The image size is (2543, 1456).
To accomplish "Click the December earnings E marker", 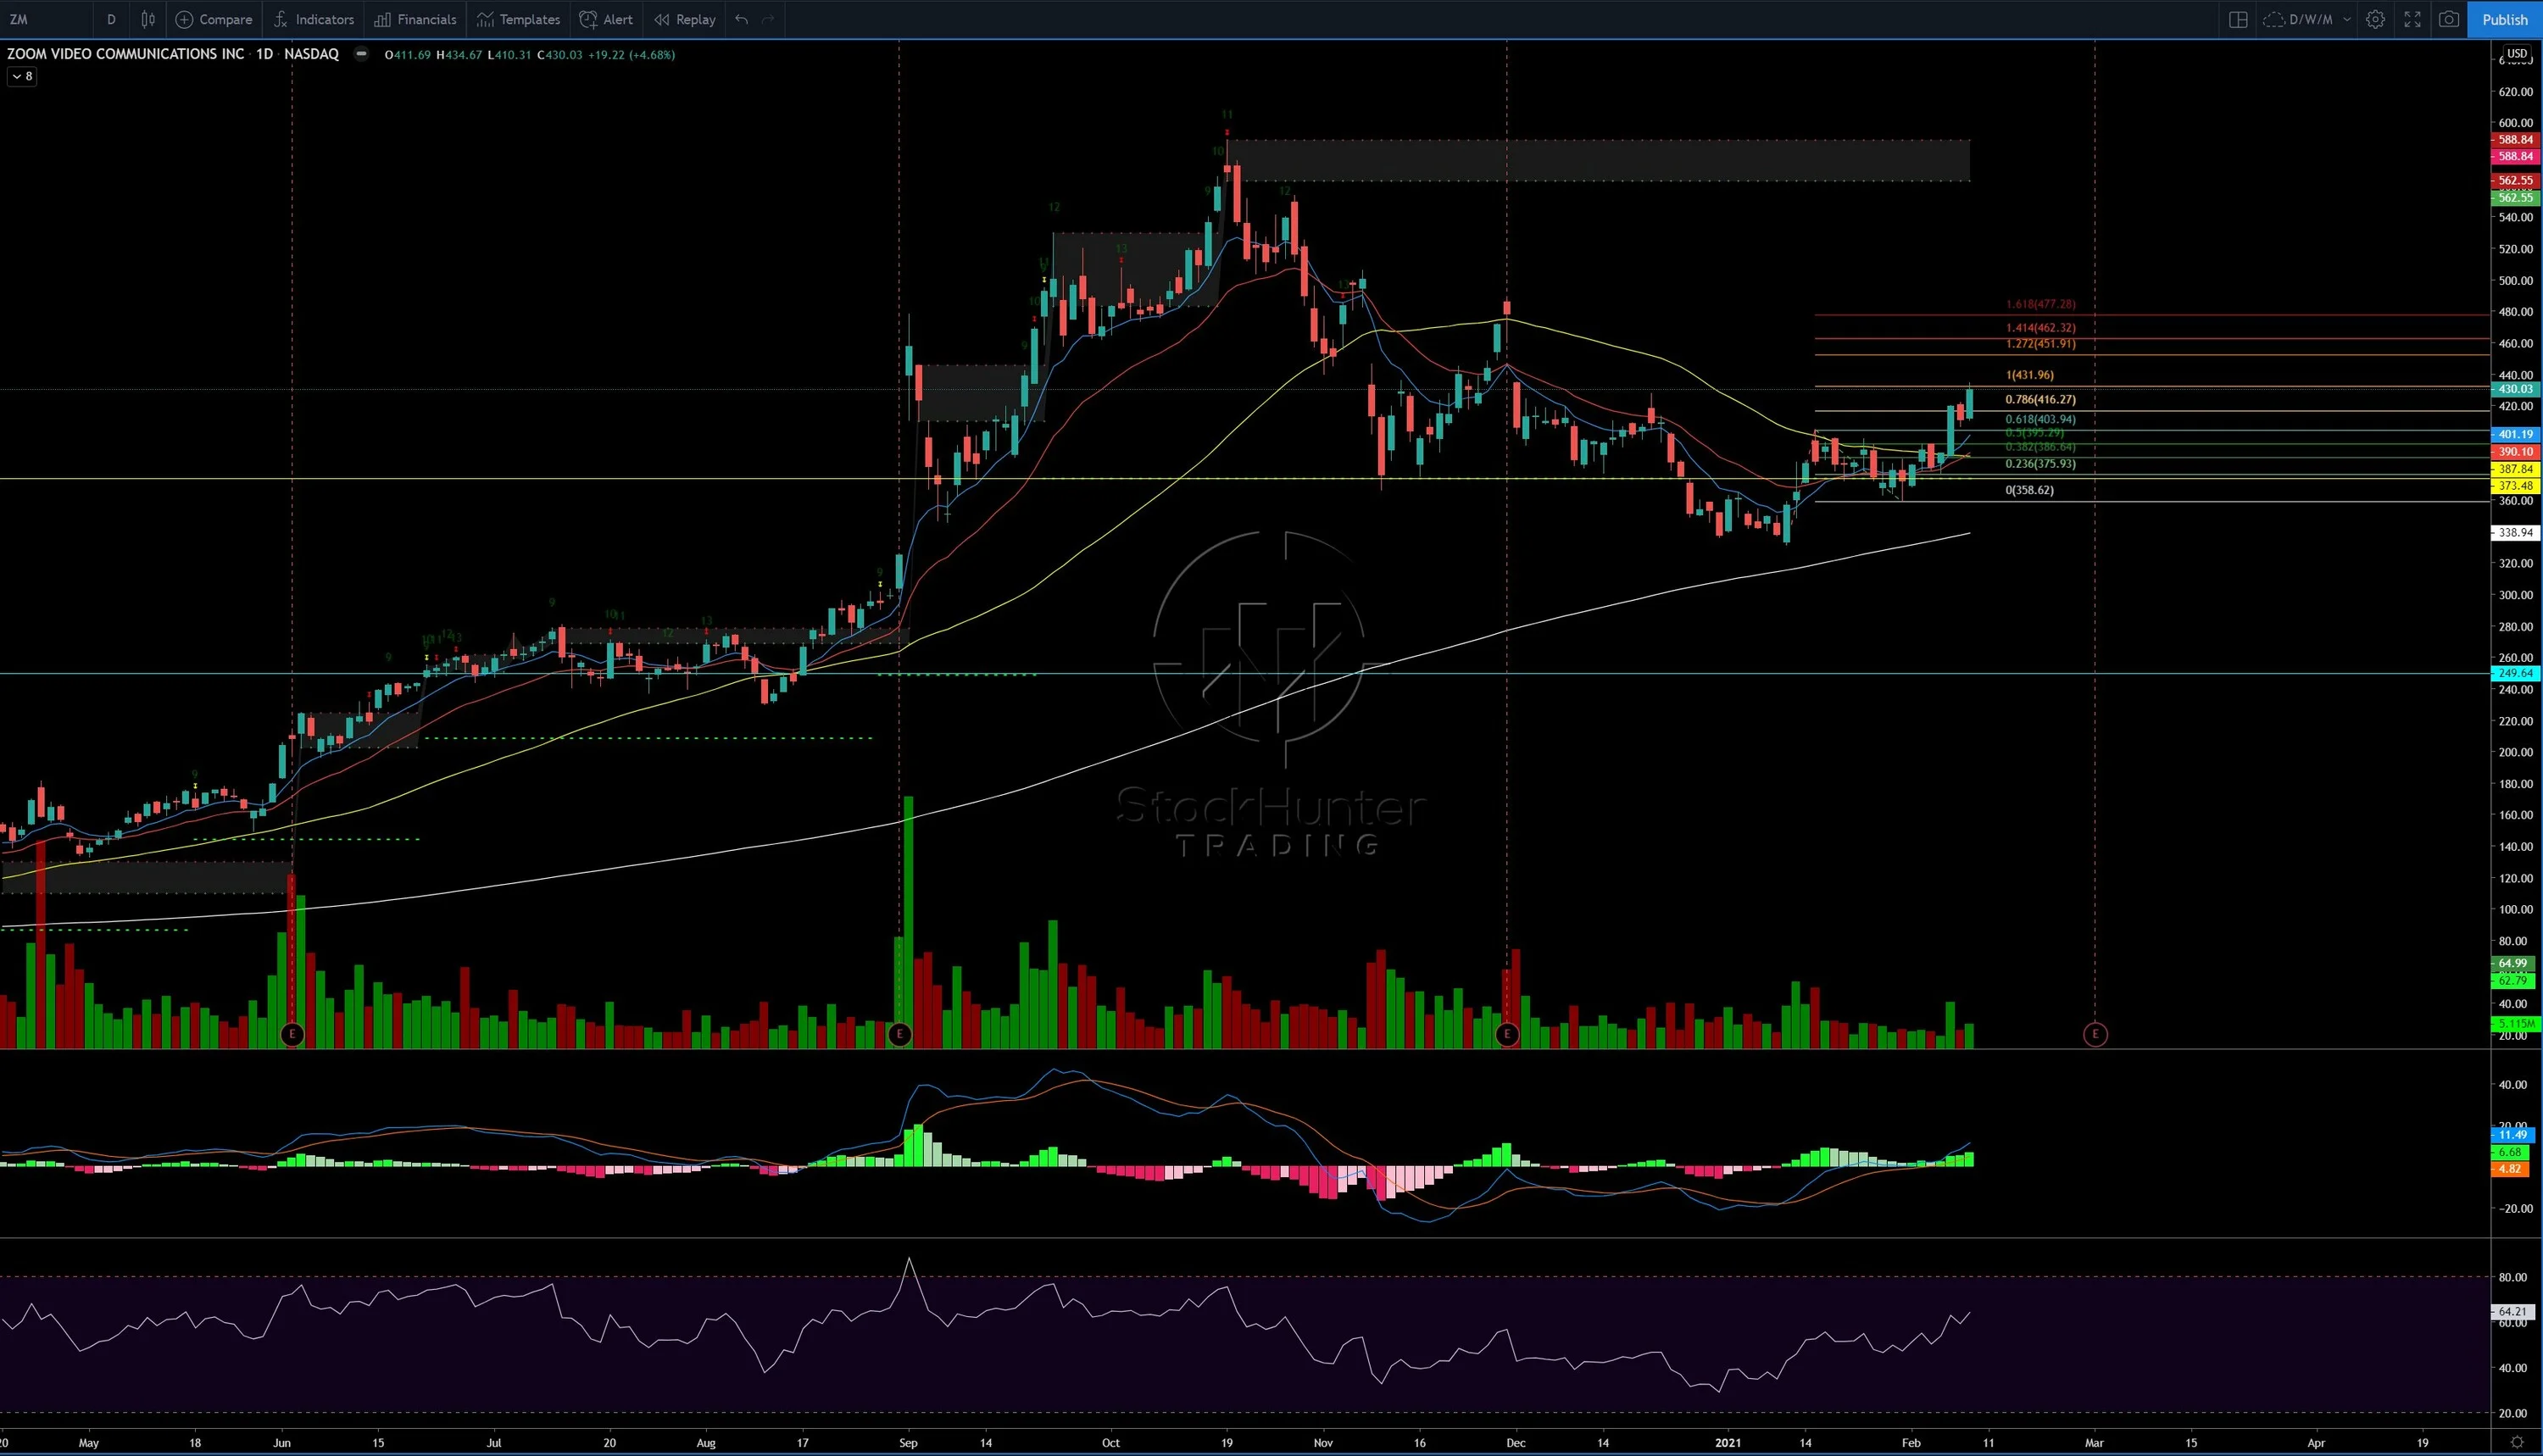I will click(x=1507, y=1034).
